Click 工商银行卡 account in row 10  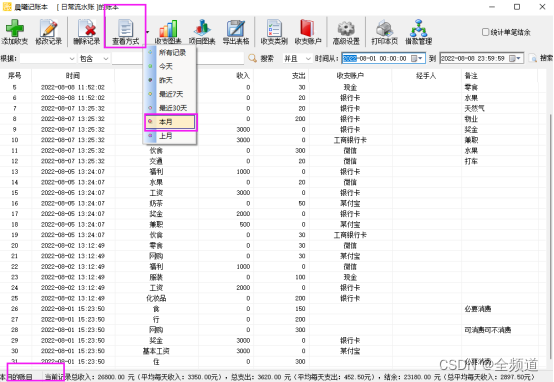(350, 140)
